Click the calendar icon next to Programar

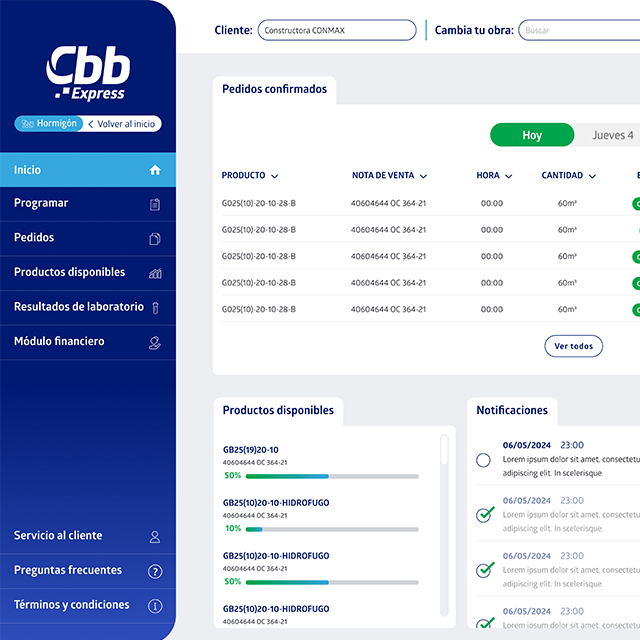(x=155, y=204)
